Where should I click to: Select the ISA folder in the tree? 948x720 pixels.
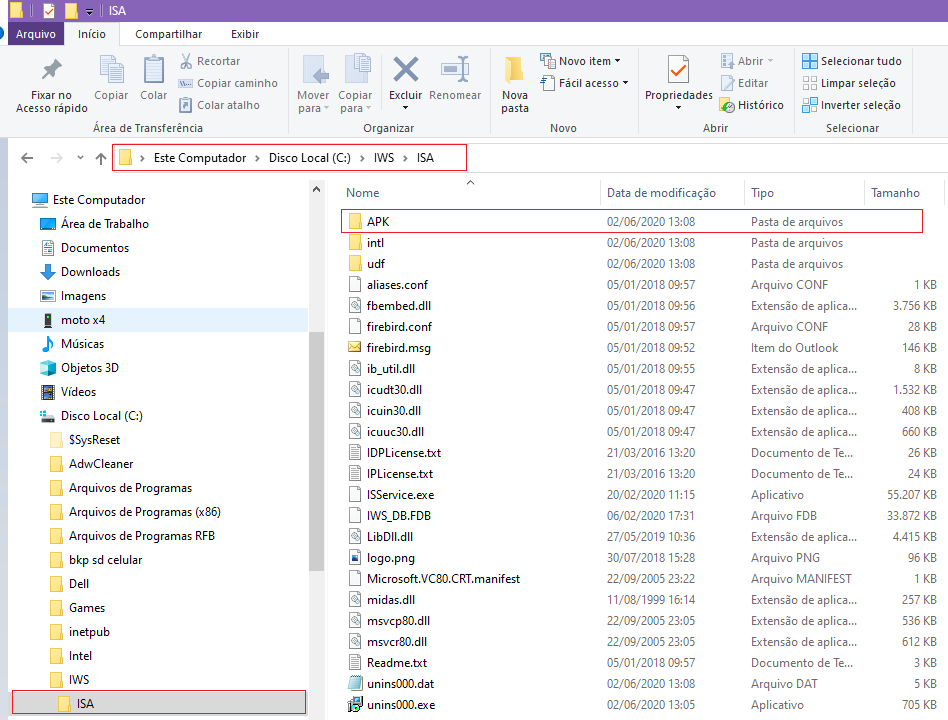coord(159,704)
